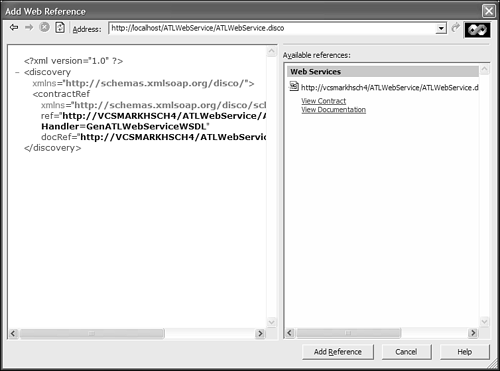Image resolution: width=500 pixels, height=371 pixels.
Task: Click the document icon beside the vcsmarkhsch4 URL
Action: pos(294,87)
